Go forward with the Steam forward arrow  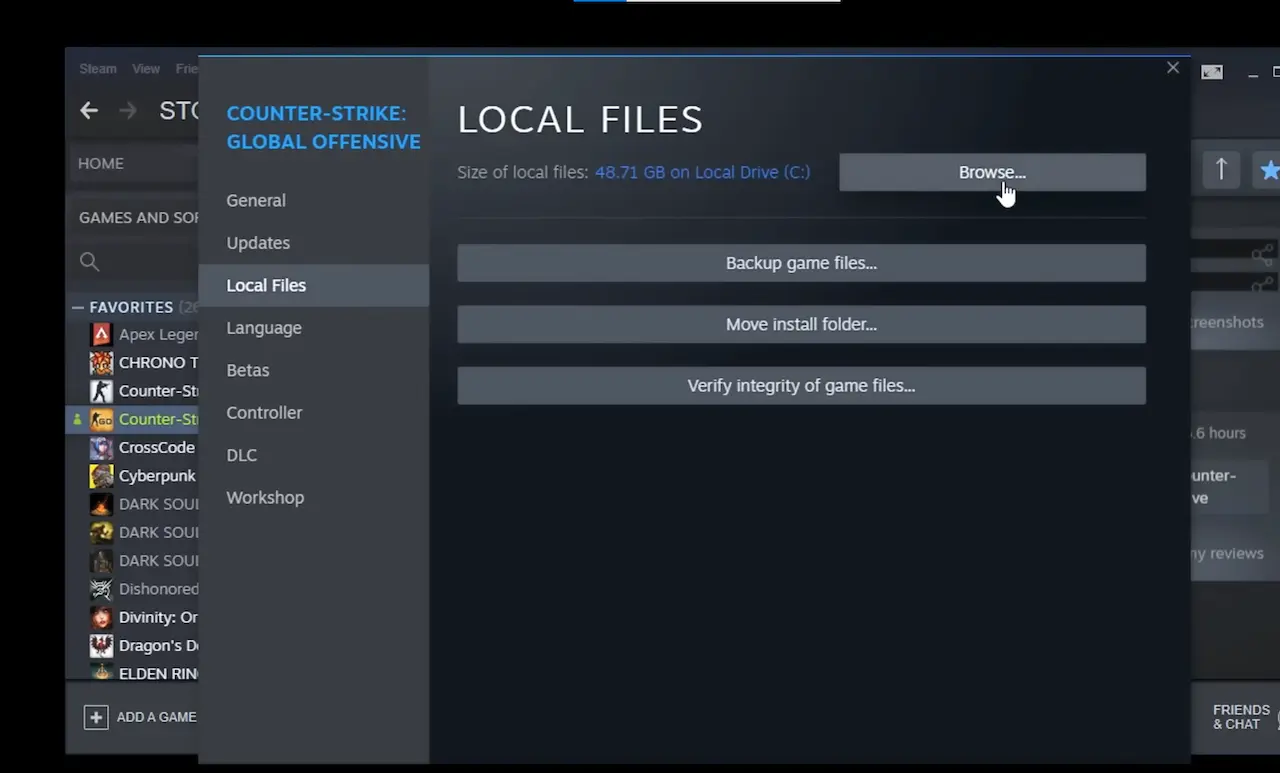pos(128,111)
